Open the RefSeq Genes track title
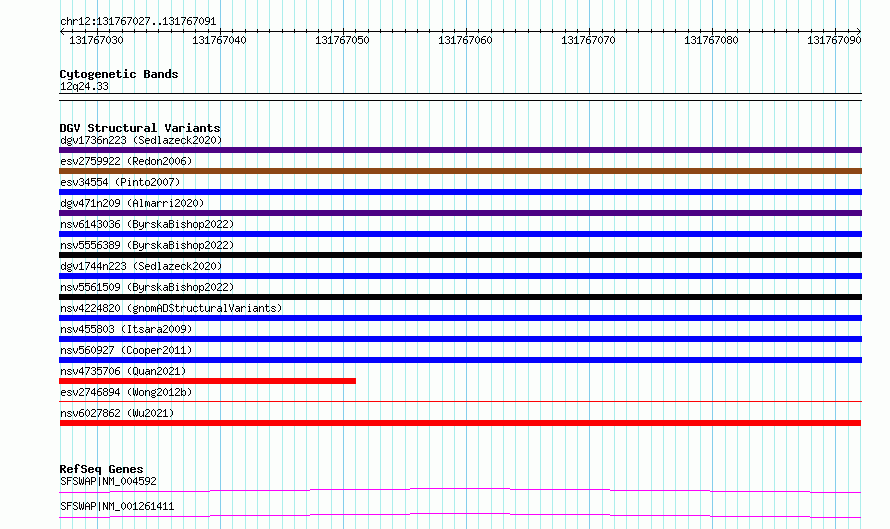This screenshot has height=529, width=890. [102, 469]
